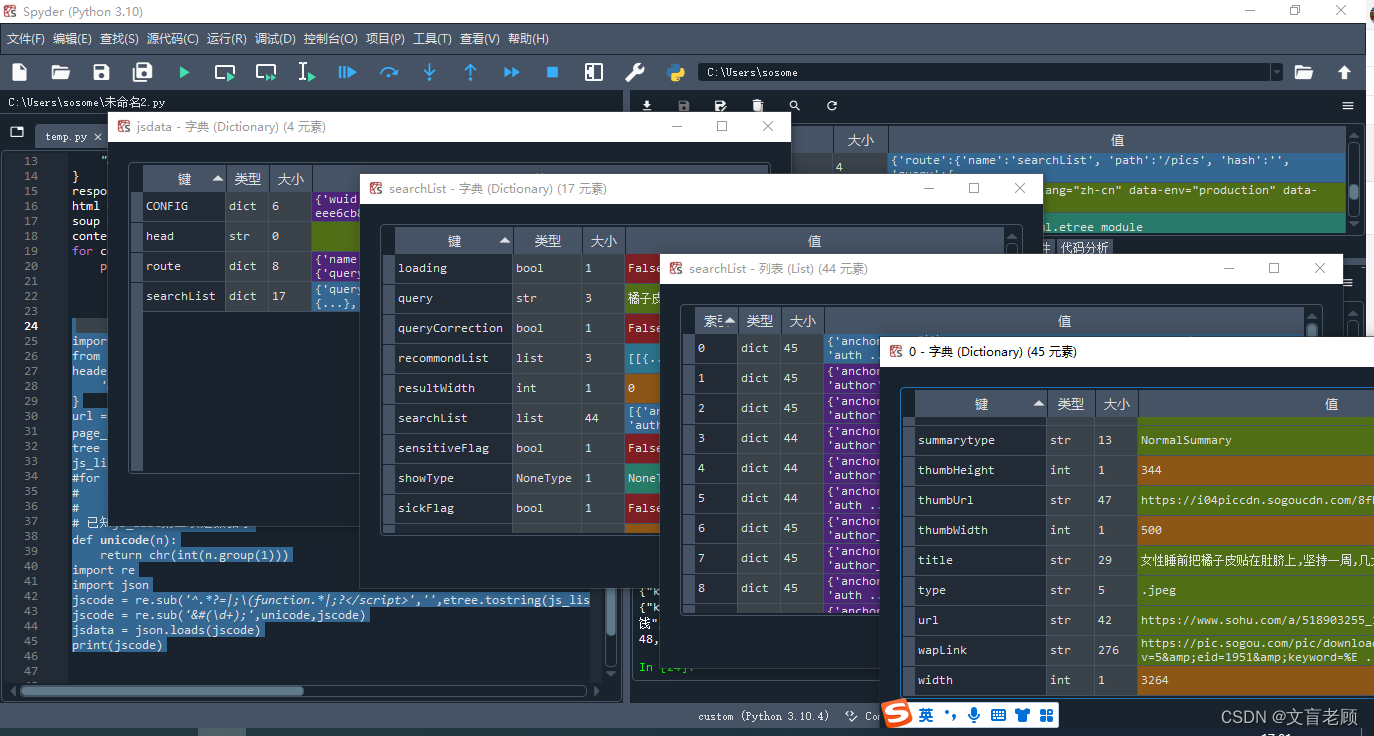Run current cell and advance to next

pyautogui.click(x=265, y=72)
